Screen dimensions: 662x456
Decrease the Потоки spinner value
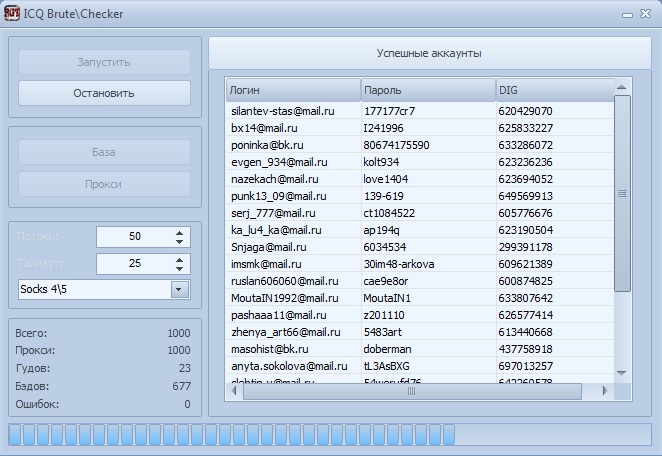pos(180,242)
